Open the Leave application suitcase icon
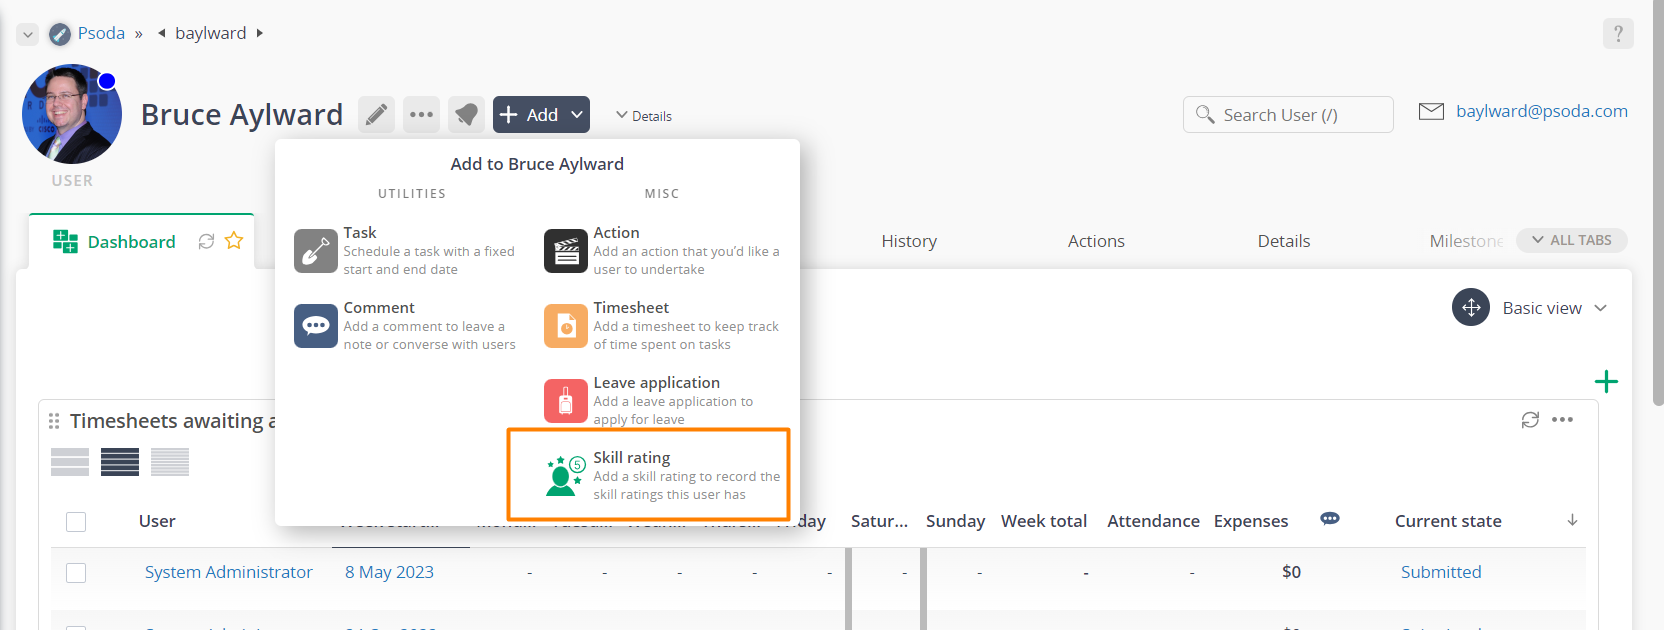The height and width of the screenshot is (630, 1664). pyautogui.click(x=566, y=401)
